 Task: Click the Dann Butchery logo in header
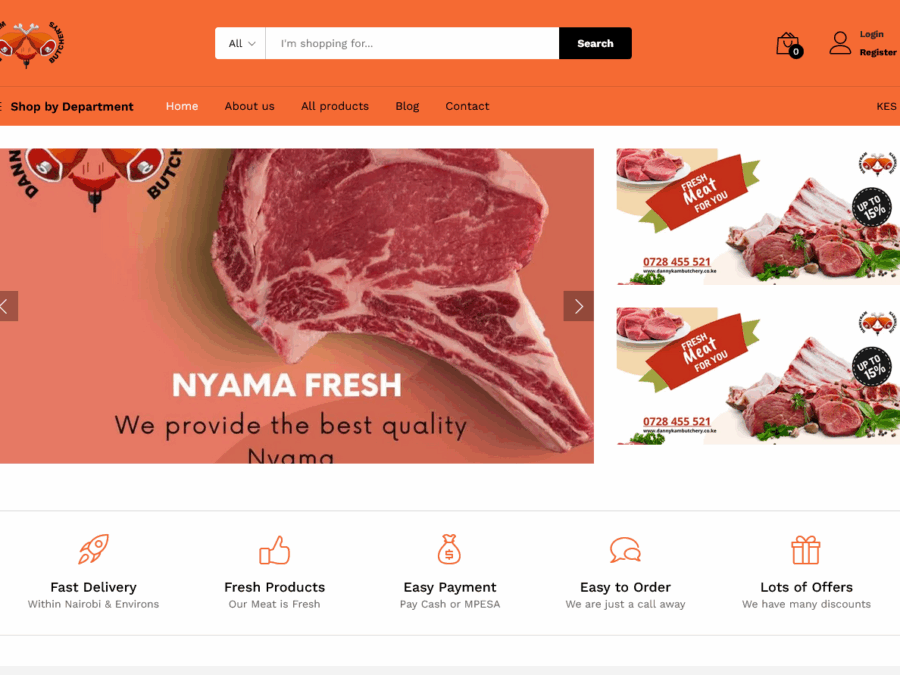point(32,44)
